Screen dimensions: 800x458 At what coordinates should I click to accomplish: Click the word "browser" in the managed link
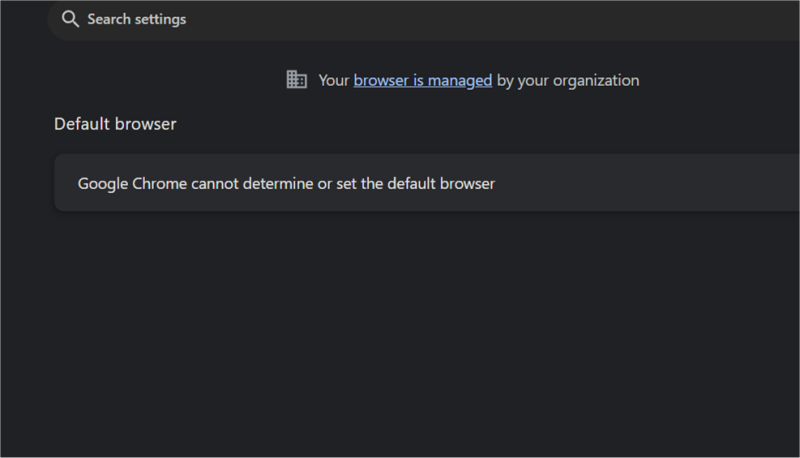(382, 80)
